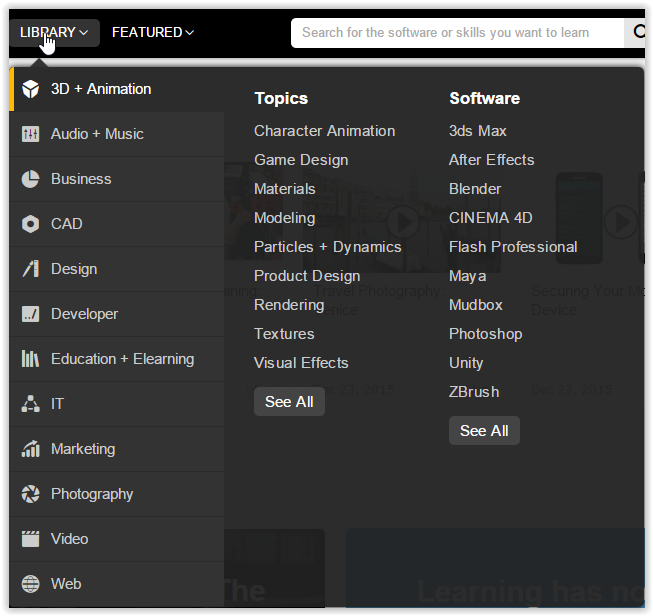Screen dimensions: 653x616
Task: Select the Audio + Music category
Action: 117,134
